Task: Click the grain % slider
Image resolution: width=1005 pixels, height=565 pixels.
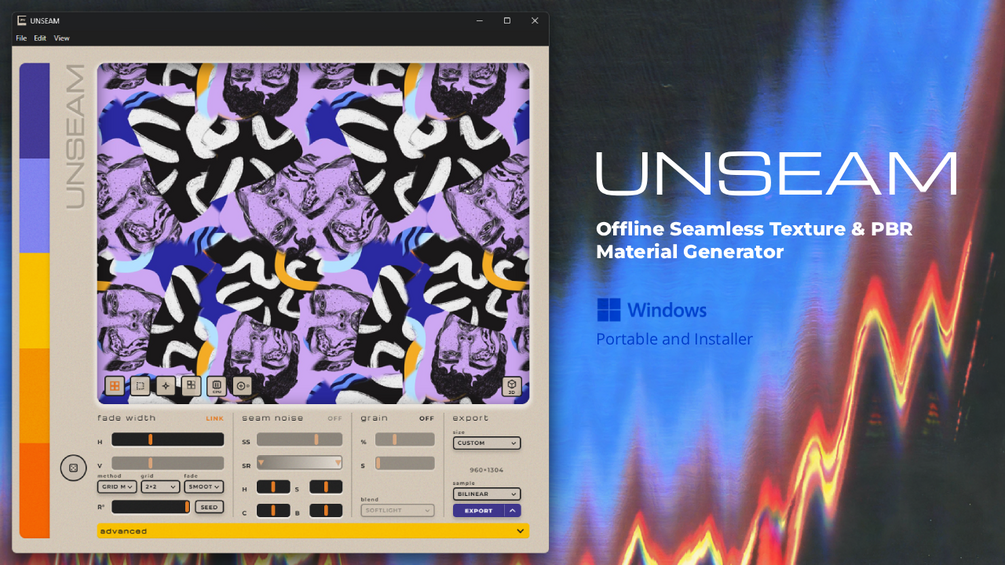Action: pyautogui.click(x=405, y=439)
